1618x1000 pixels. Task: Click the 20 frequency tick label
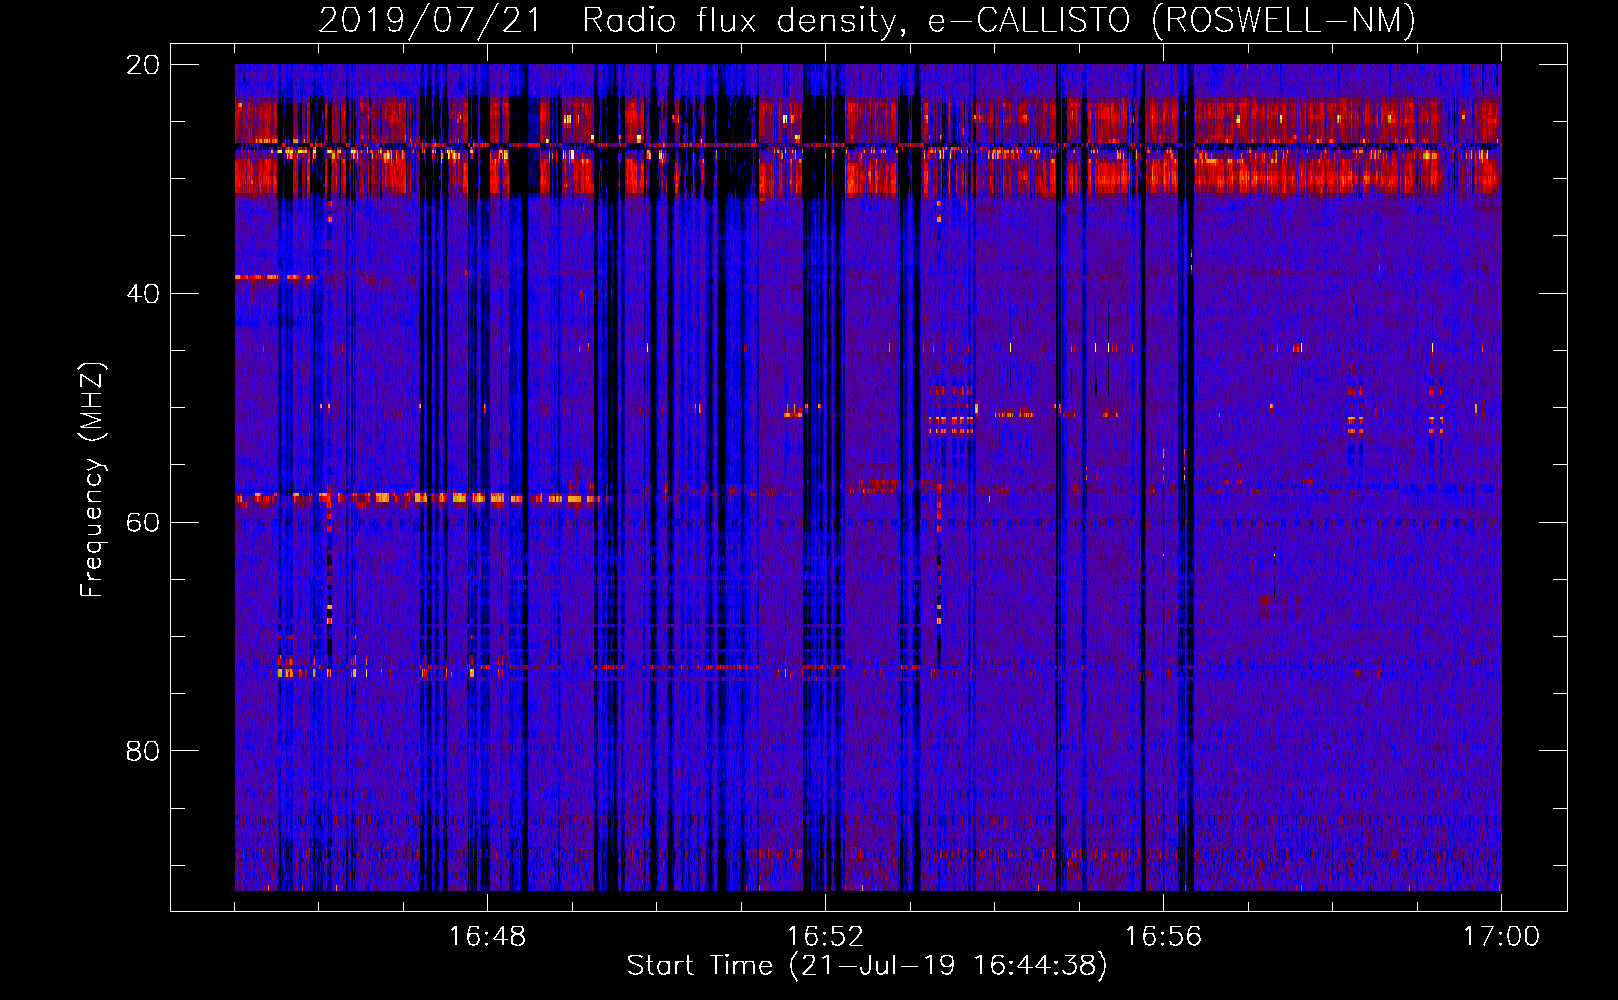coord(143,65)
